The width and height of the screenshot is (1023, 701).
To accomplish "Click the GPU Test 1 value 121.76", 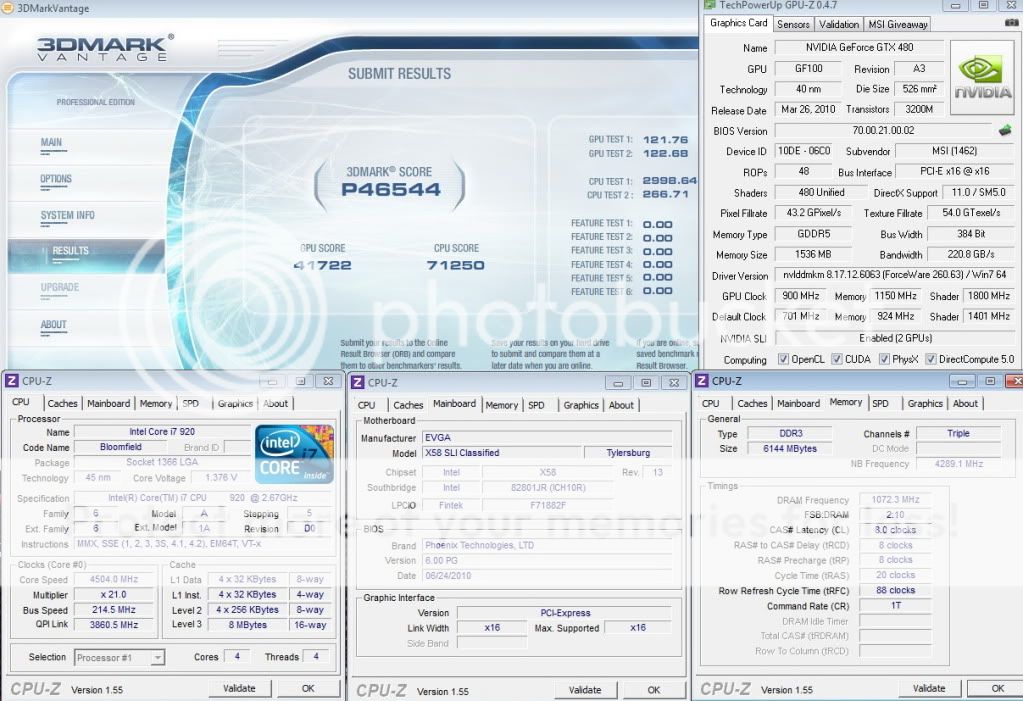I will (x=665, y=140).
